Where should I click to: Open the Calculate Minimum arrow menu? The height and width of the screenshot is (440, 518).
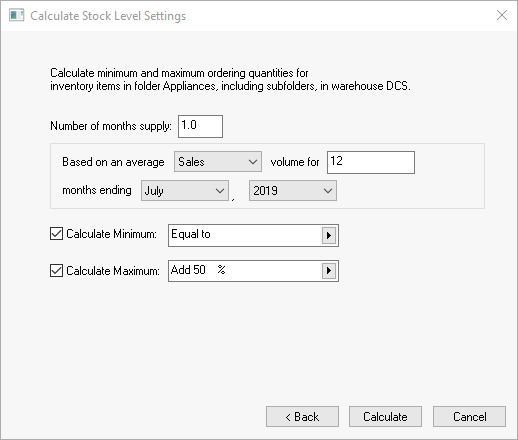(x=329, y=235)
